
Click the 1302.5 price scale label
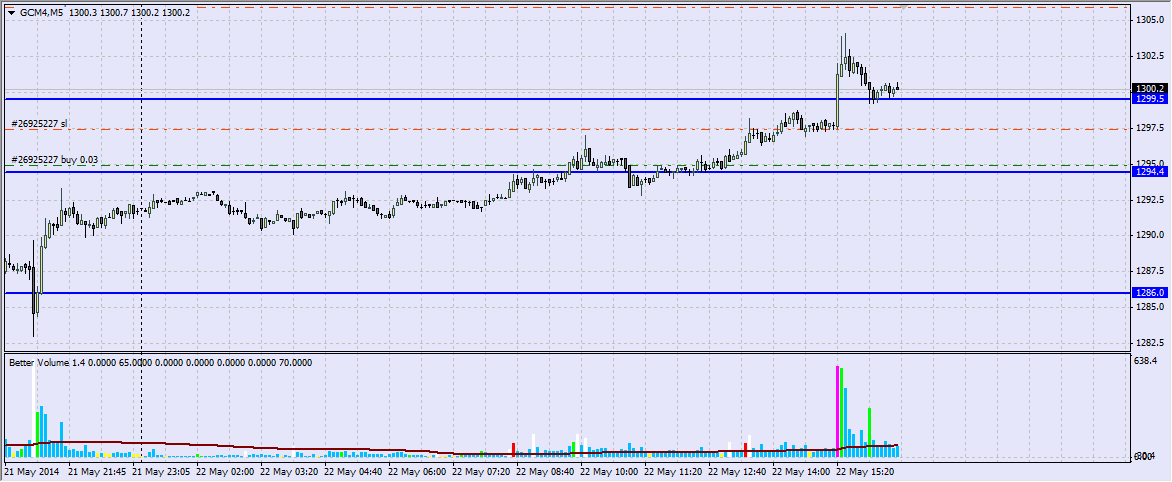click(x=1150, y=56)
